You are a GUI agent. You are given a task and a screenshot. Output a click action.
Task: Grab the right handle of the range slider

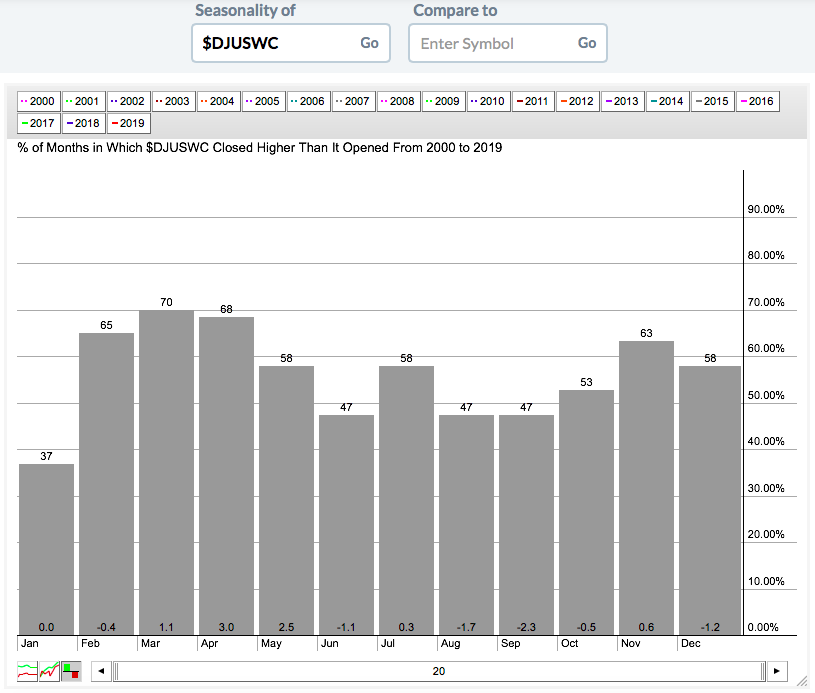(x=763, y=671)
